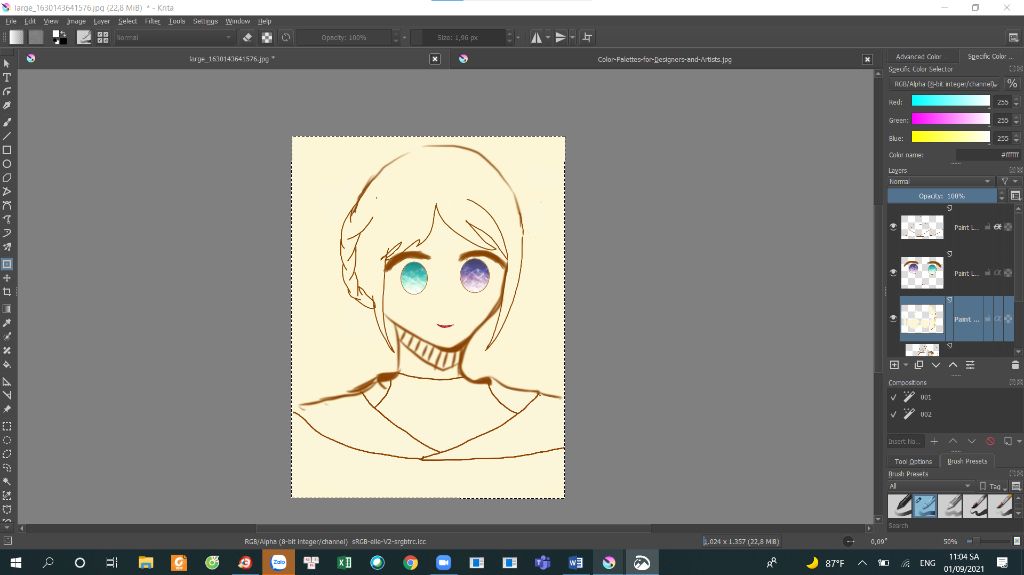Select the Text tool
The width and height of the screenshot is (1024, 575).
coord(7,77)
